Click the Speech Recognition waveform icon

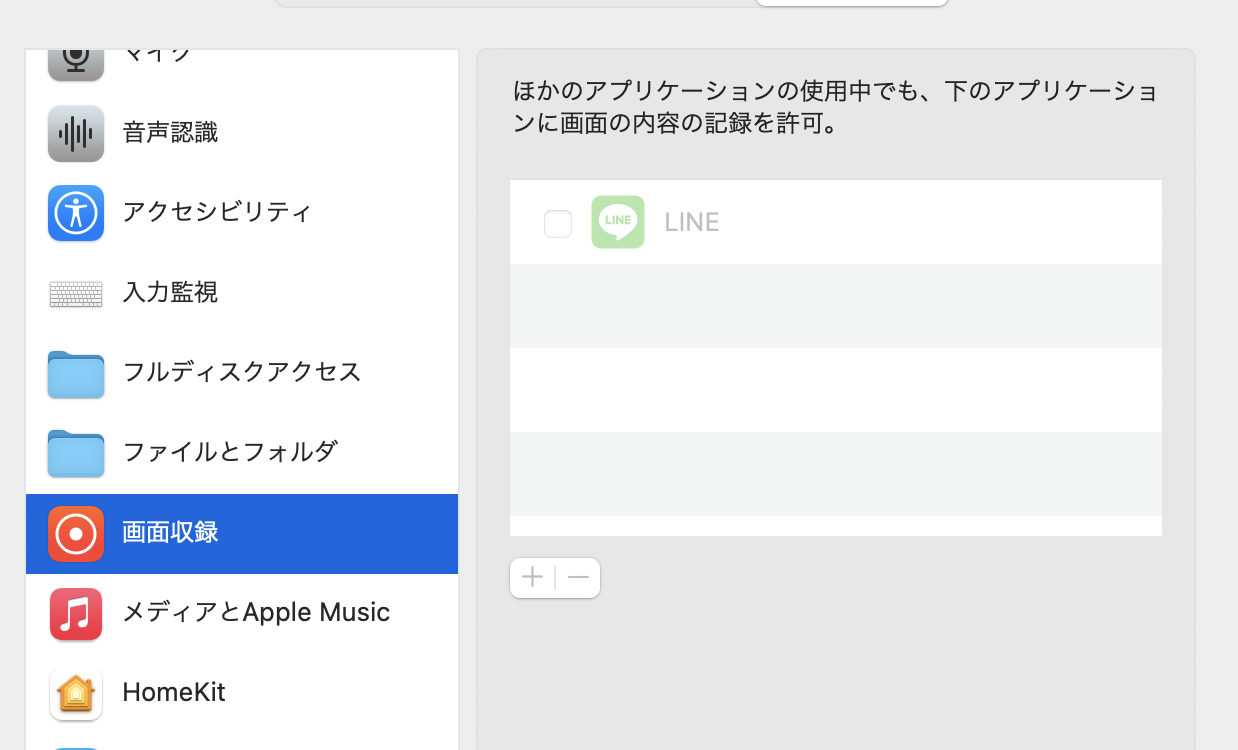click(76, 133)
